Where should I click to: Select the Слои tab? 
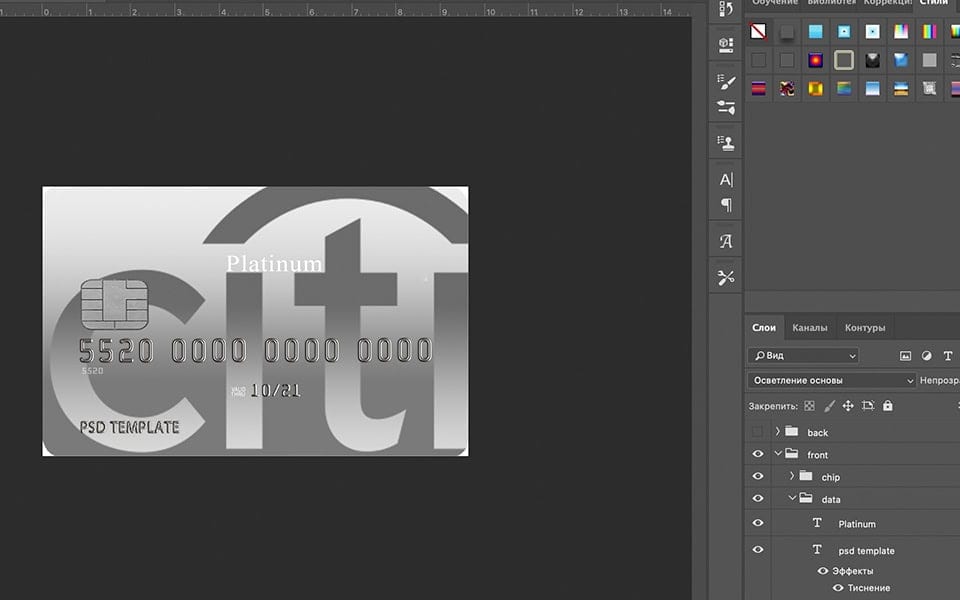click(x=763, y=328)
